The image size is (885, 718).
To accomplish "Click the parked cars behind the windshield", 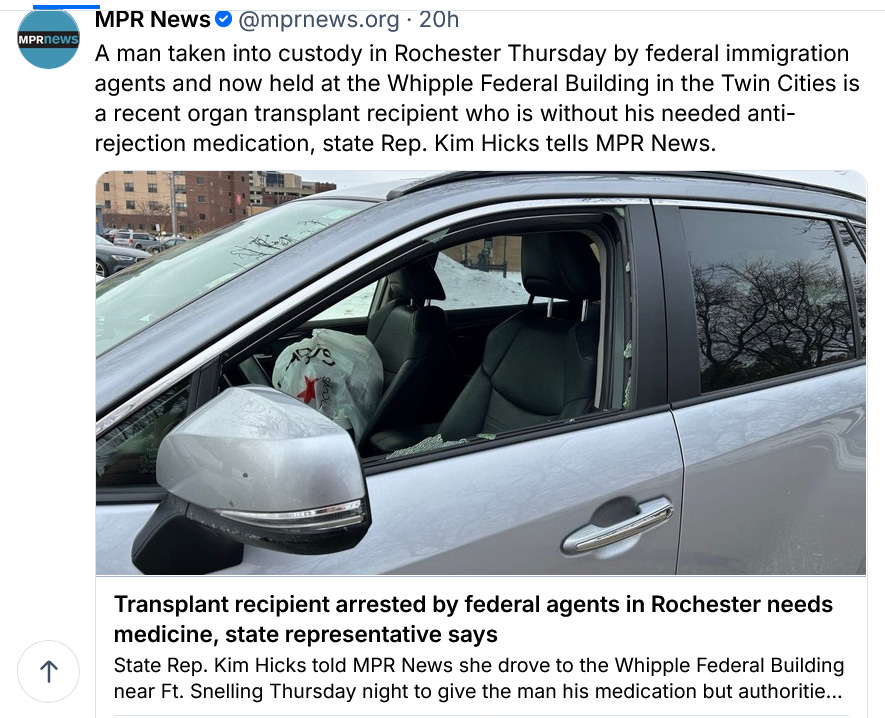I will pos(133,248).
